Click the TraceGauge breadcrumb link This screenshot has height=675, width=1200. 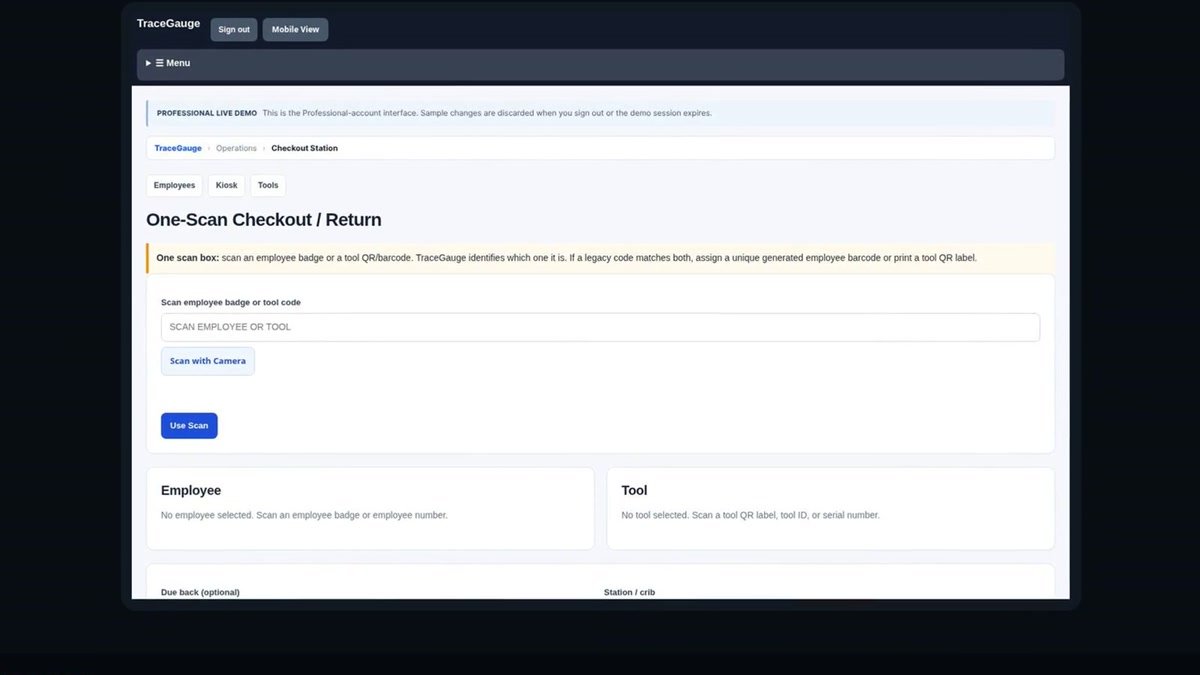coord(178,148)
